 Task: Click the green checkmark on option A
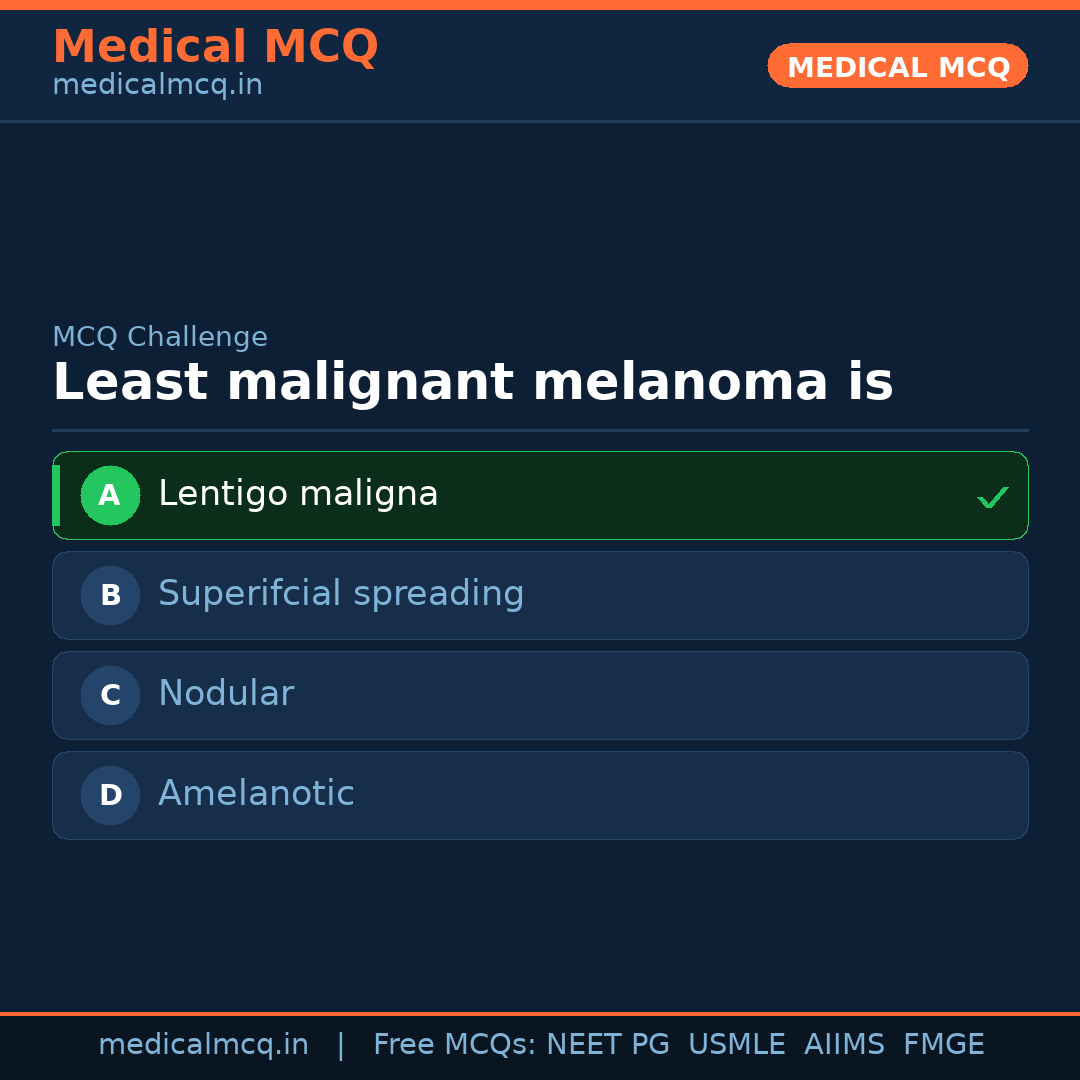(x=992, y=497)
